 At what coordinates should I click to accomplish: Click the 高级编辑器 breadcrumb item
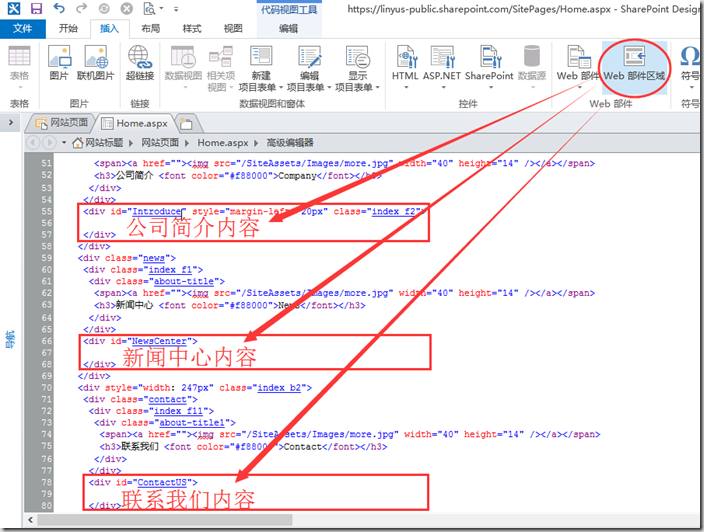point(290,143)
